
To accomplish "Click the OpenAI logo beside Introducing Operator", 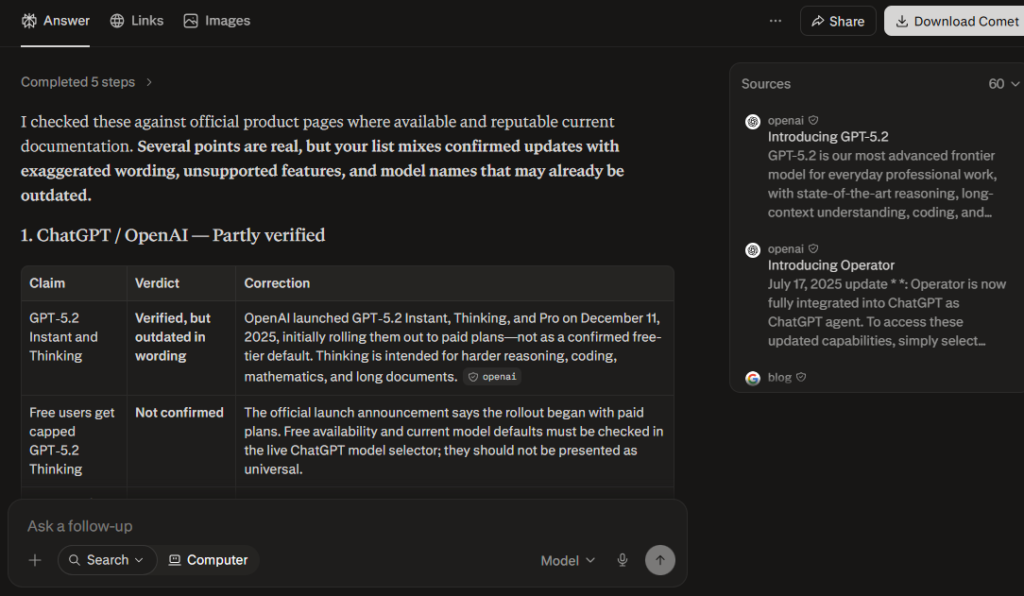I will (x=753, y=250).
